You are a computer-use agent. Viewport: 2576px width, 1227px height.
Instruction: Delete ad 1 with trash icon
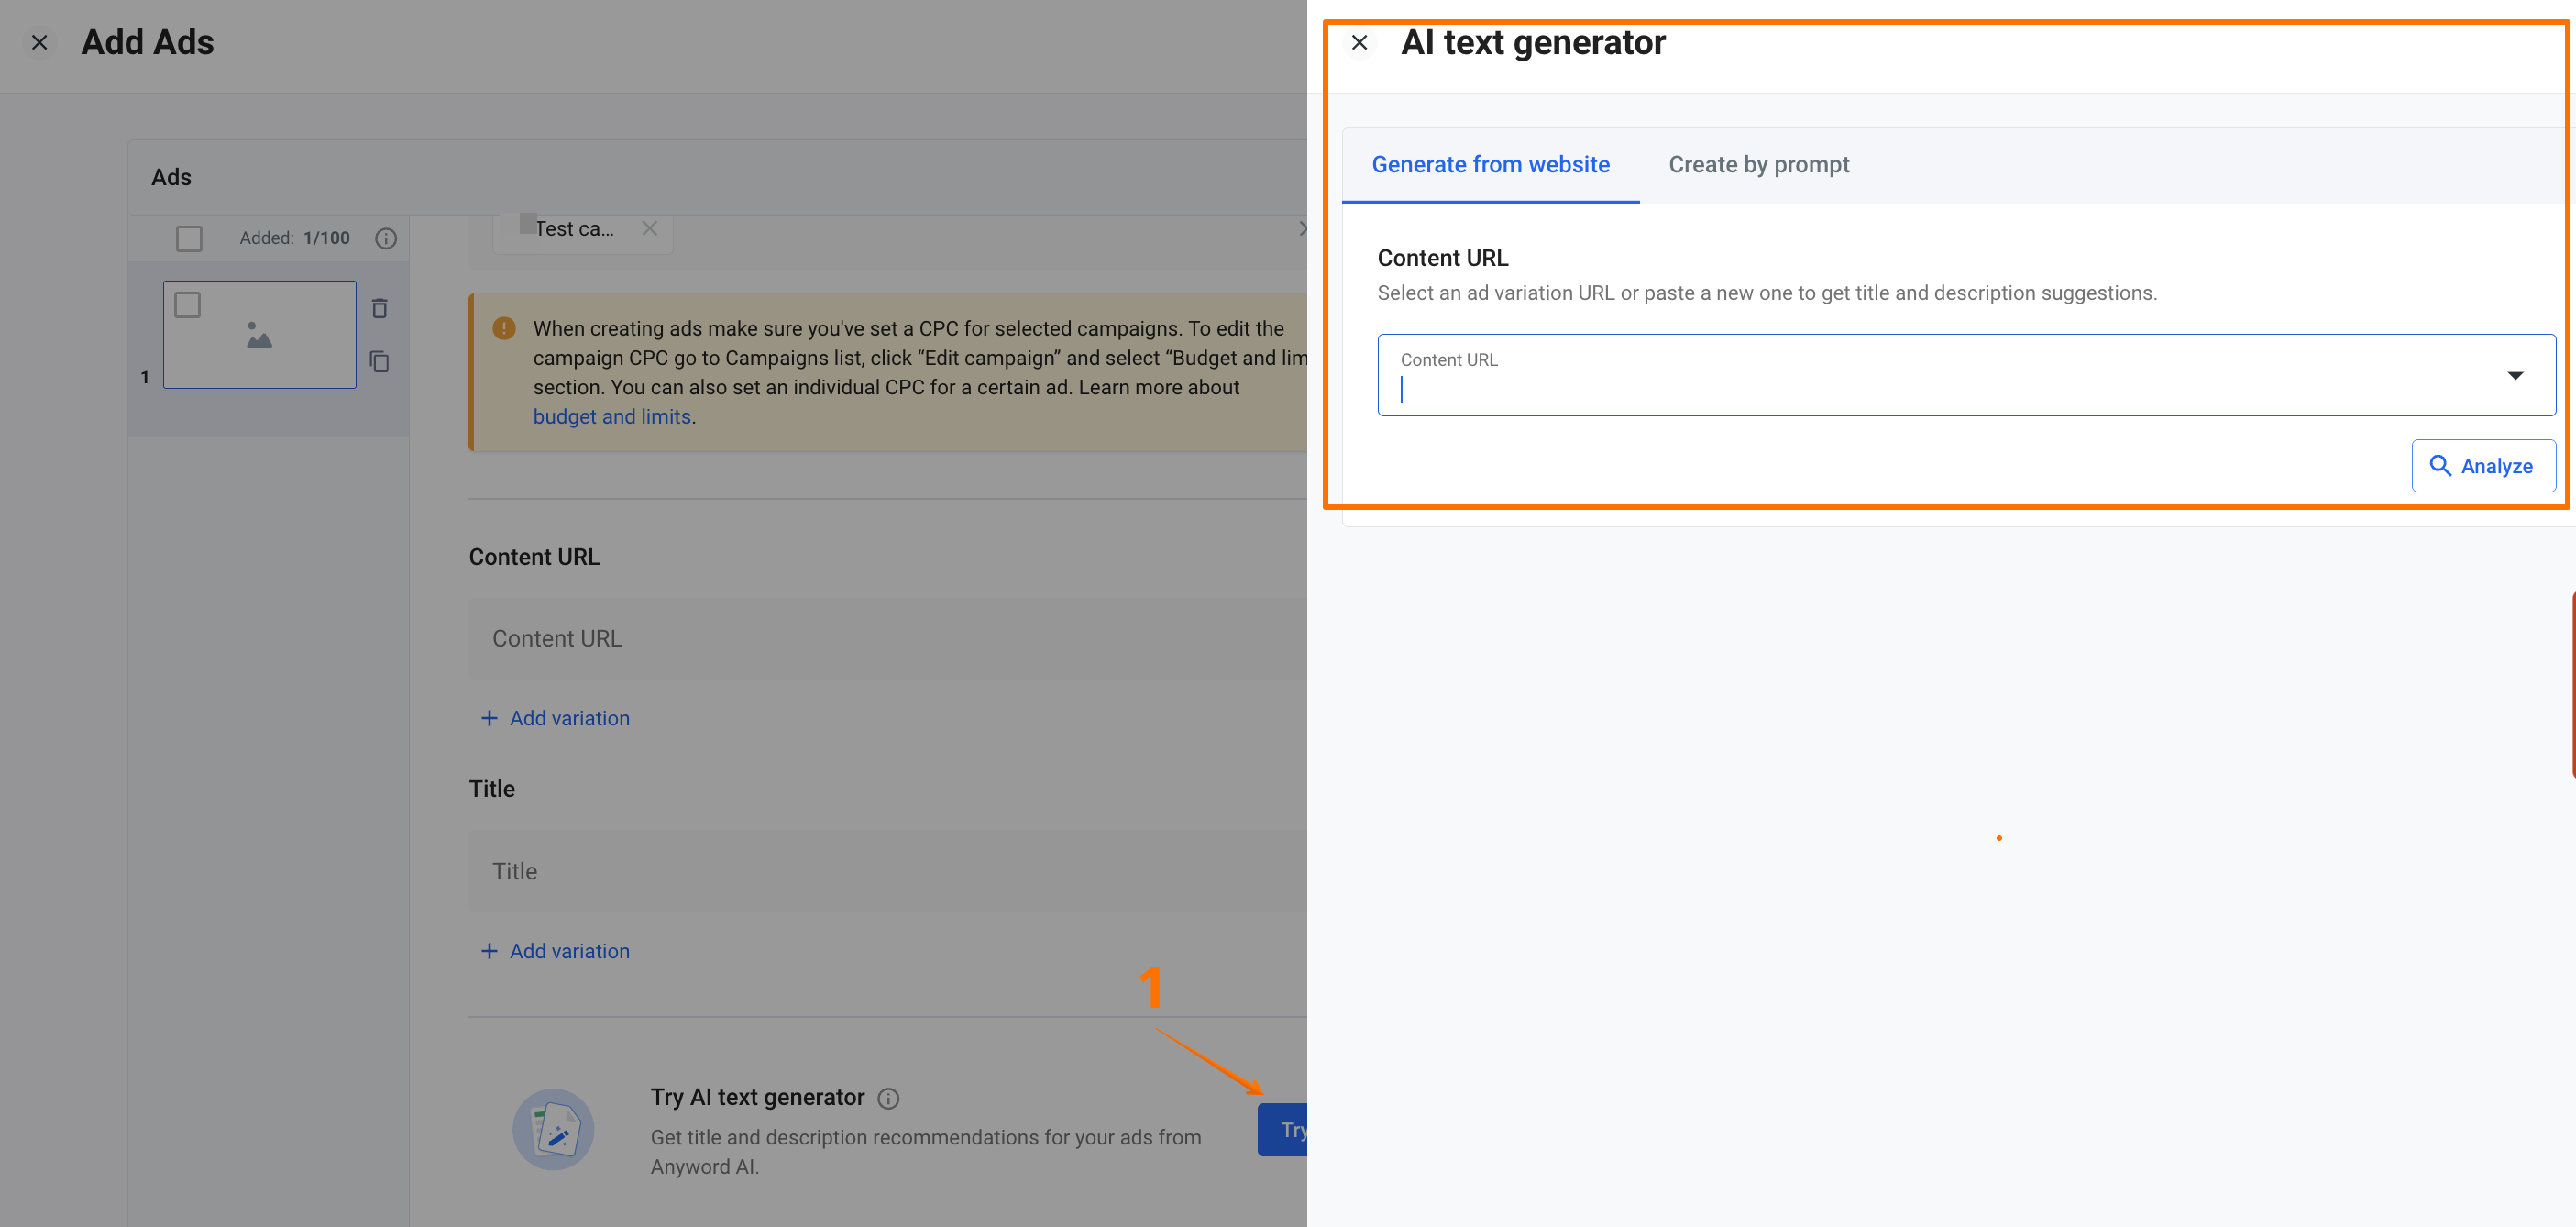380,308
